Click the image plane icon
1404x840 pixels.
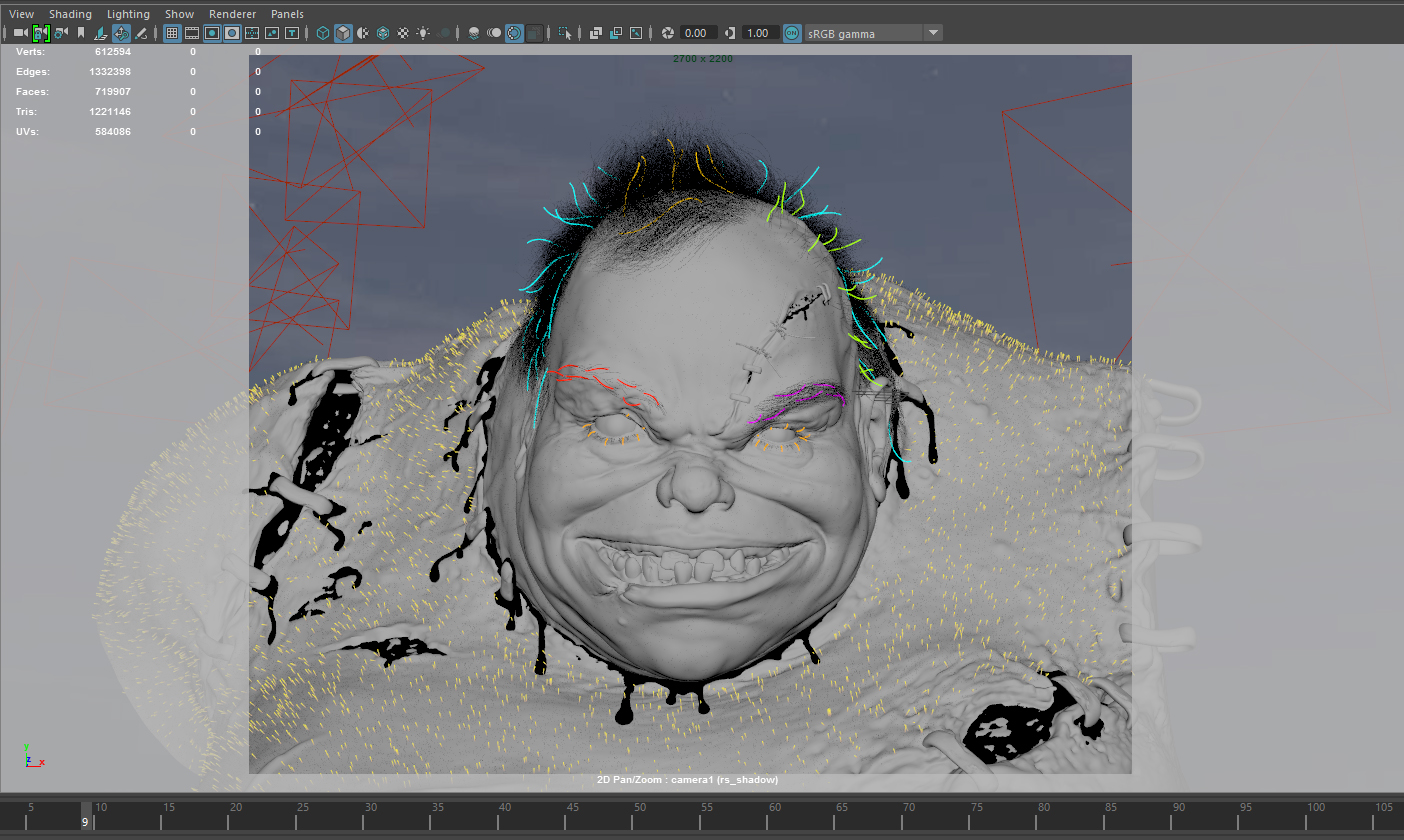click(x=101, y=33)
